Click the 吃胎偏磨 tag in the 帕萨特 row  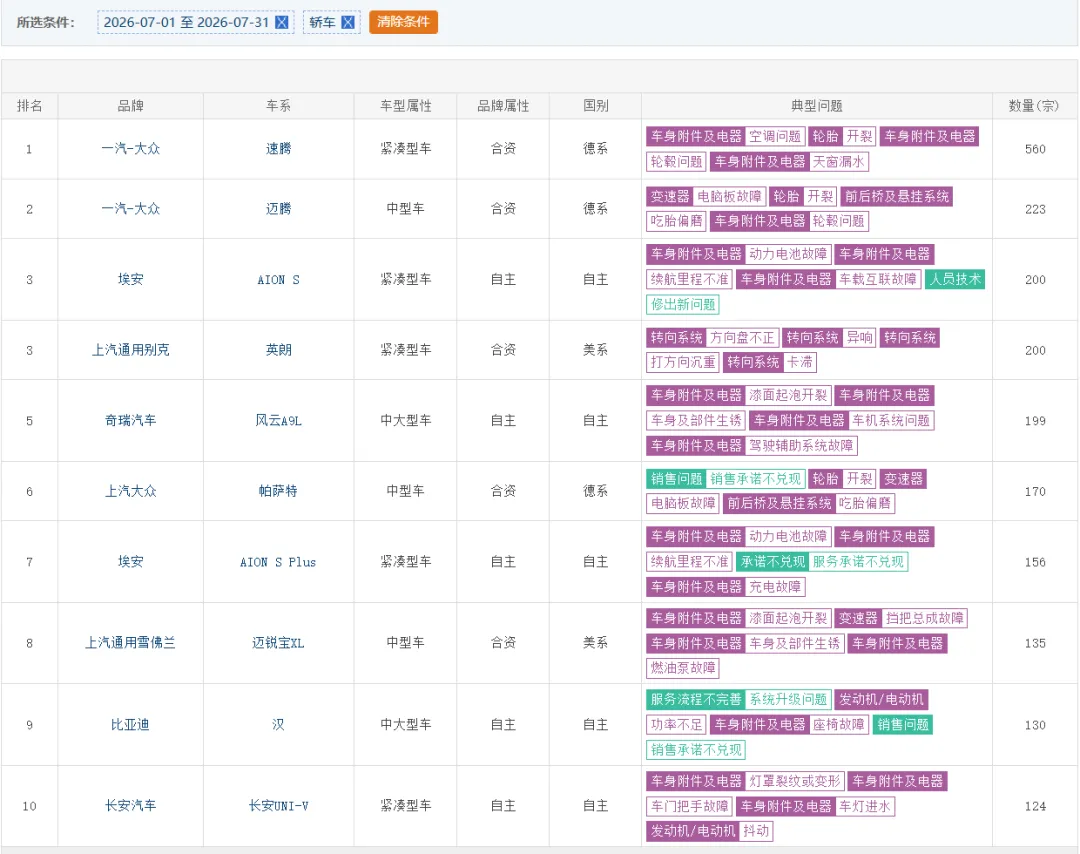click(x=864, y=503)
